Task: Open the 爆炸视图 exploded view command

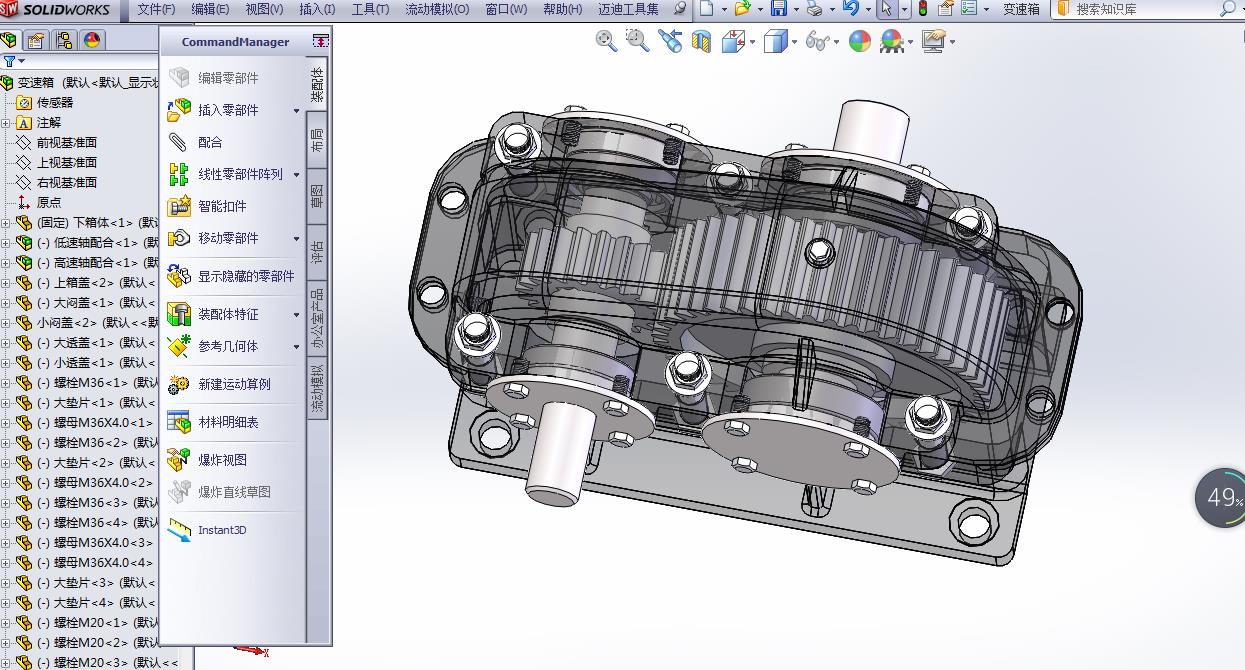Action: [222, 460]
